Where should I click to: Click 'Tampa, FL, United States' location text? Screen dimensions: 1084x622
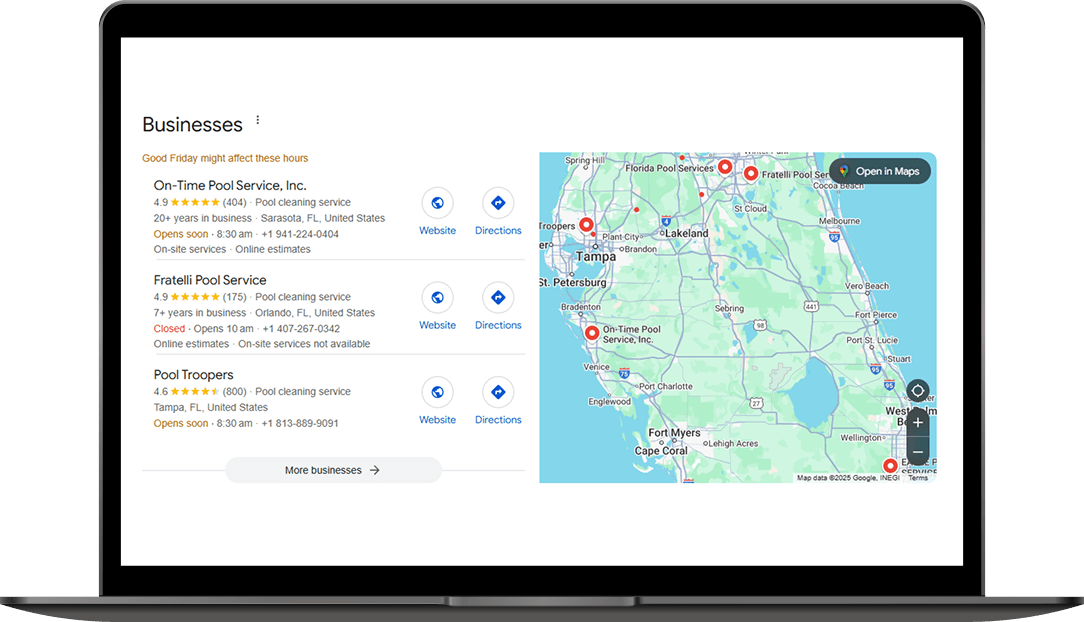click(x=211, y=408)
